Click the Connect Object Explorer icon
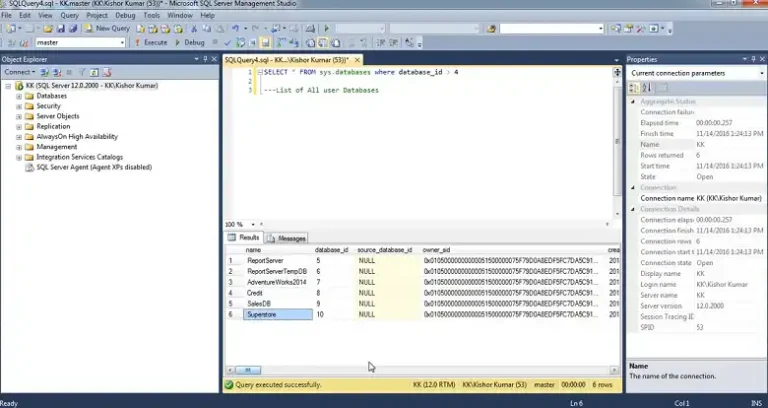 click(x=45, y=72)
